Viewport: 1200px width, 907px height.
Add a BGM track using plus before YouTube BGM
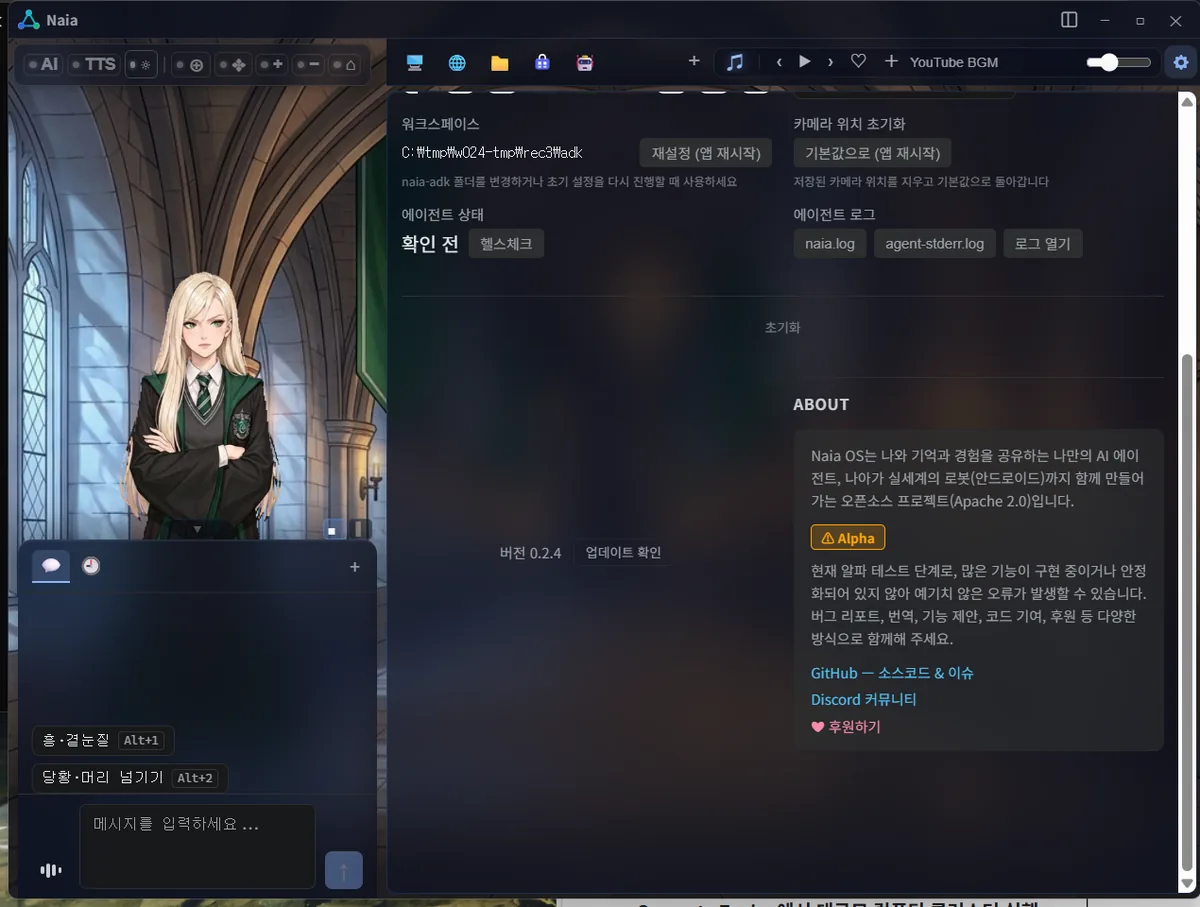[891, 62]
